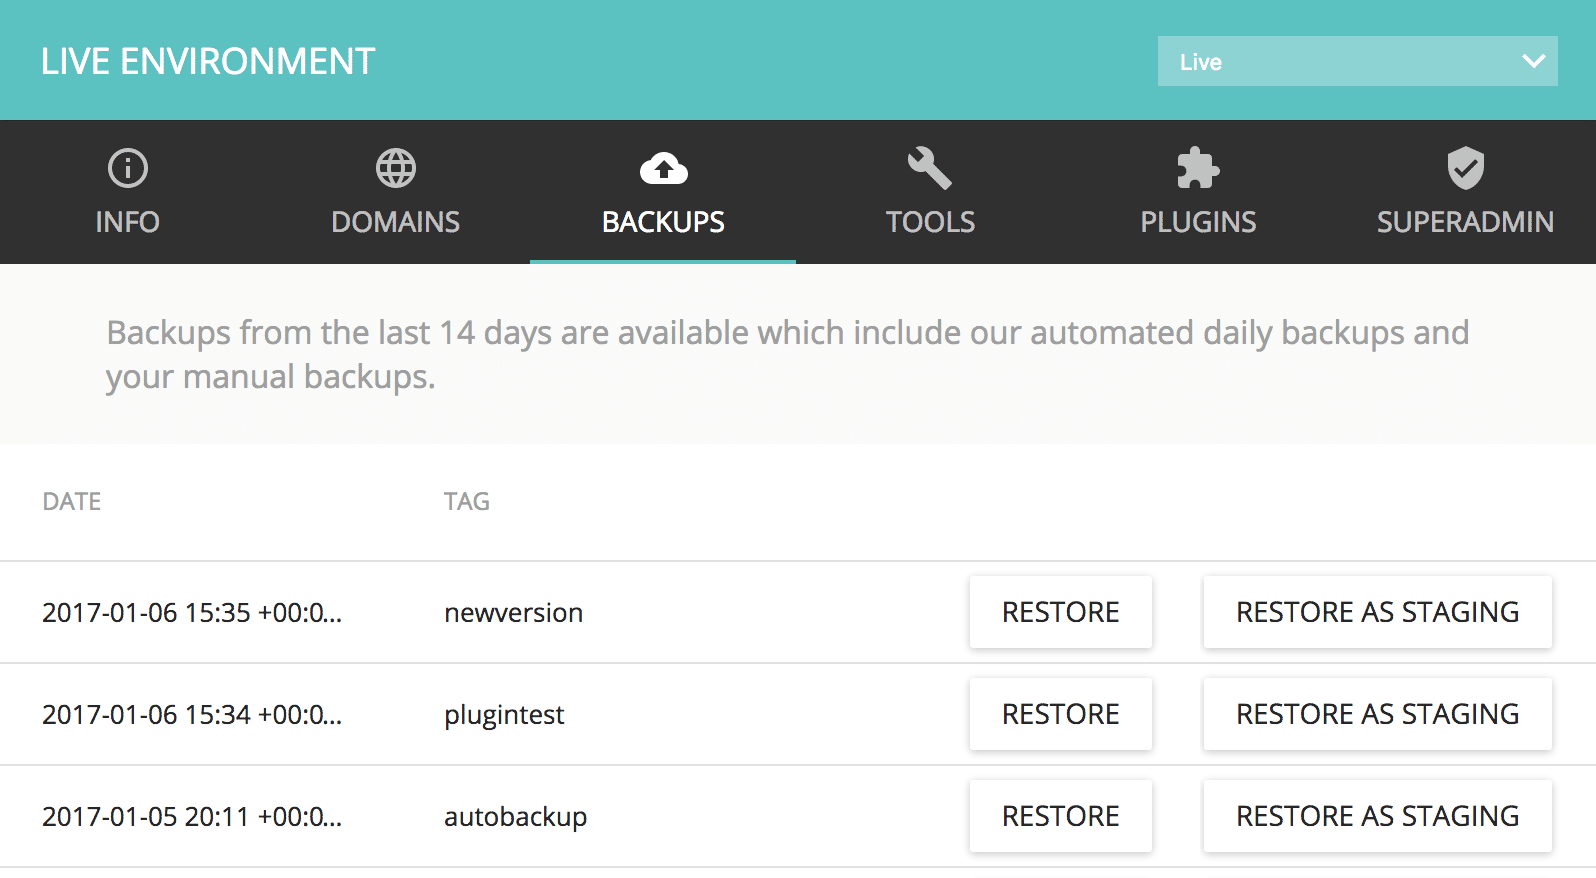
Task: Restore the autobackup backup
Action: pos(1060,816)
